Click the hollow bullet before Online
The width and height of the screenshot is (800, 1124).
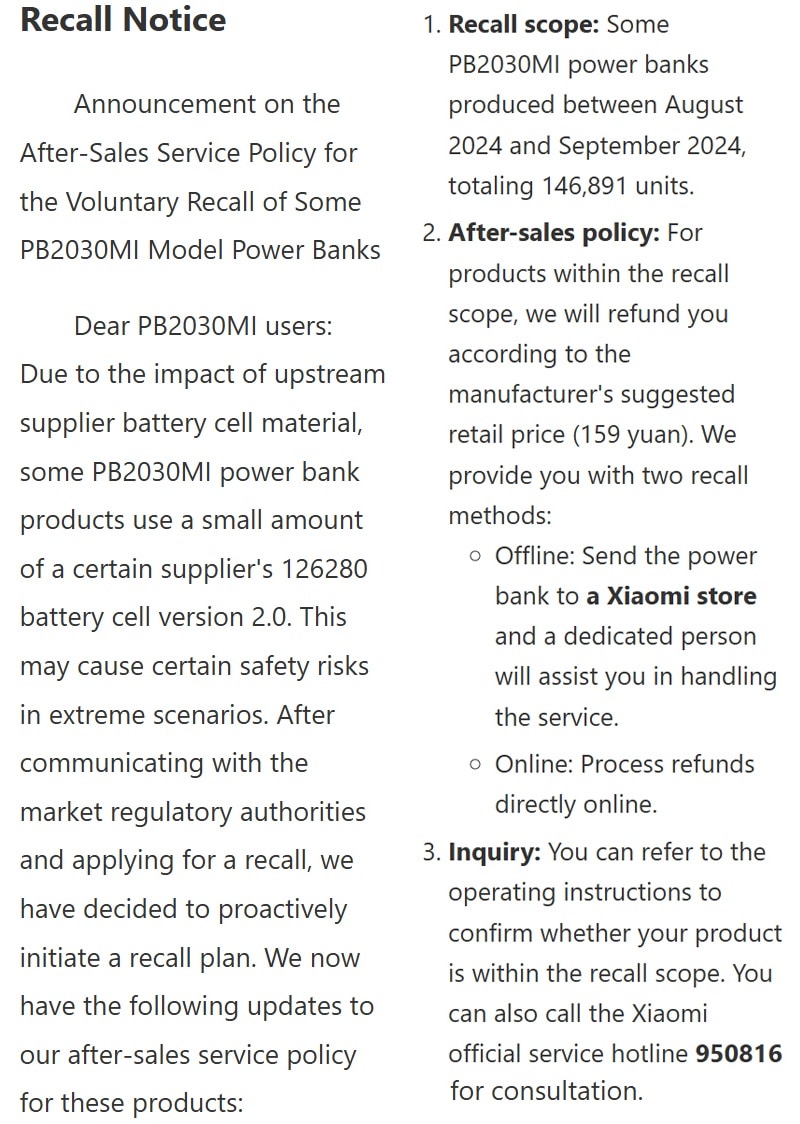coord(475,765)
